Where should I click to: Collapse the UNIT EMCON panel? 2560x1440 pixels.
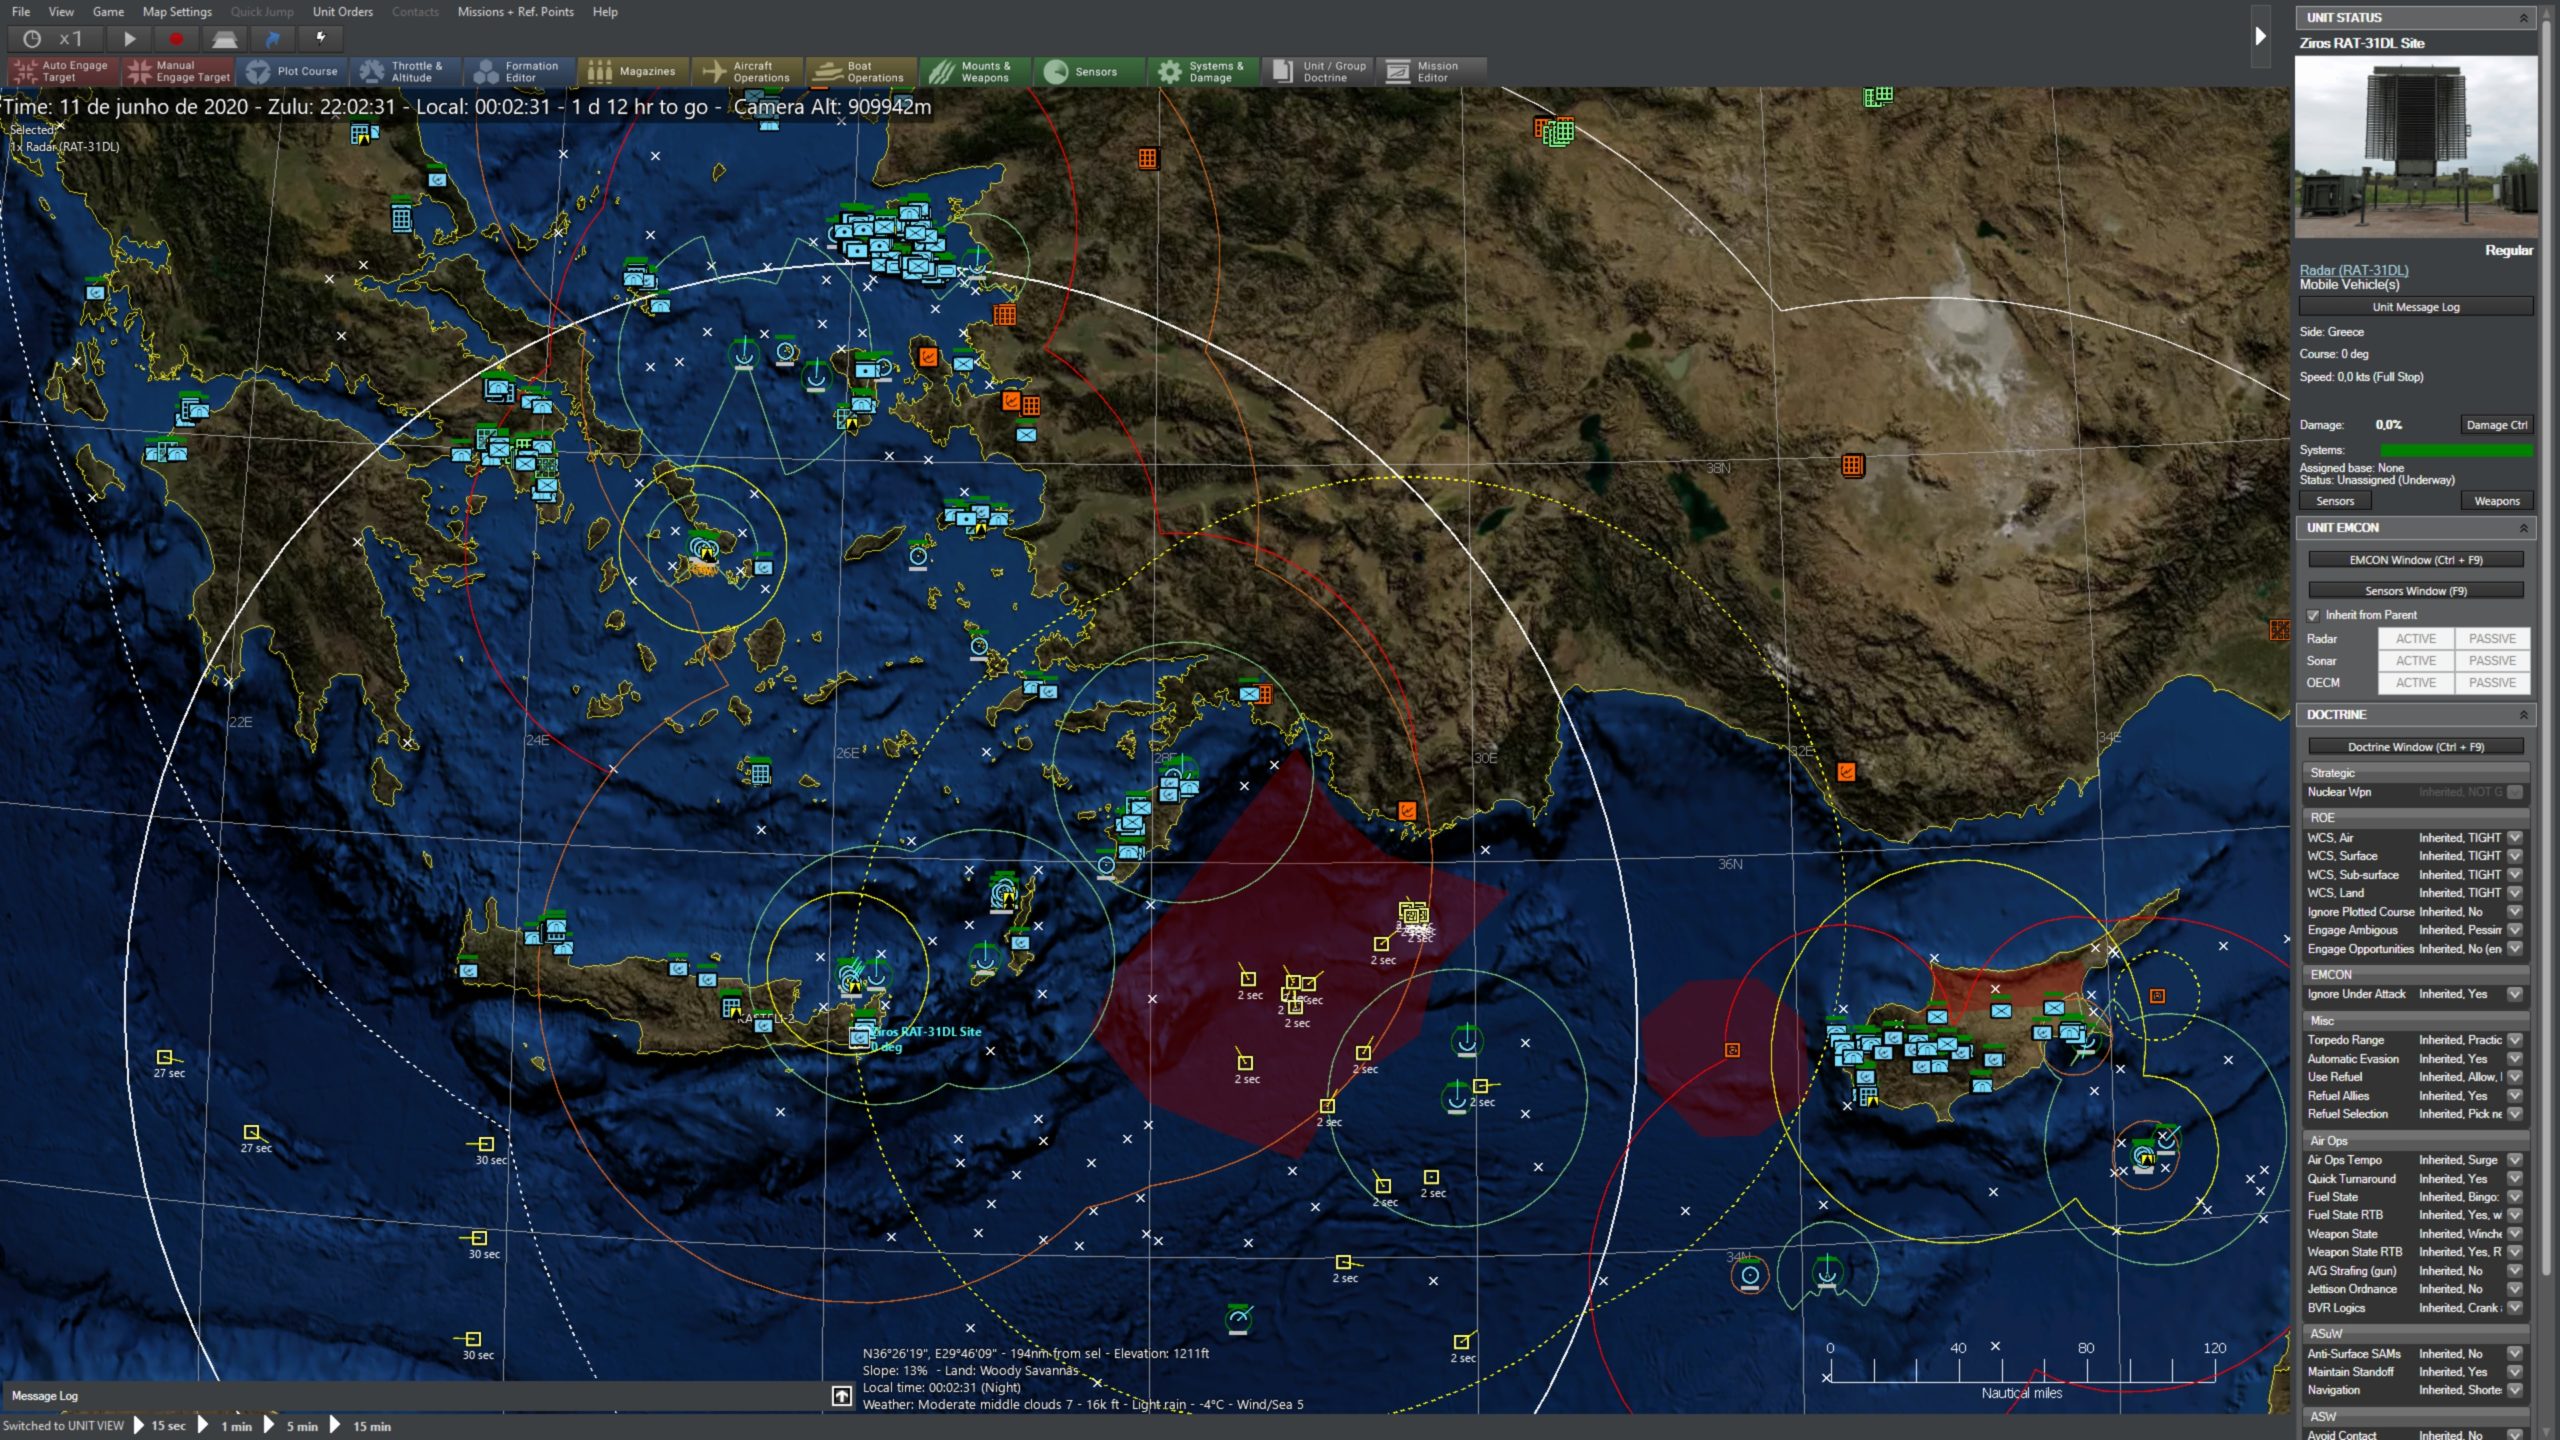pos(2523,528)
